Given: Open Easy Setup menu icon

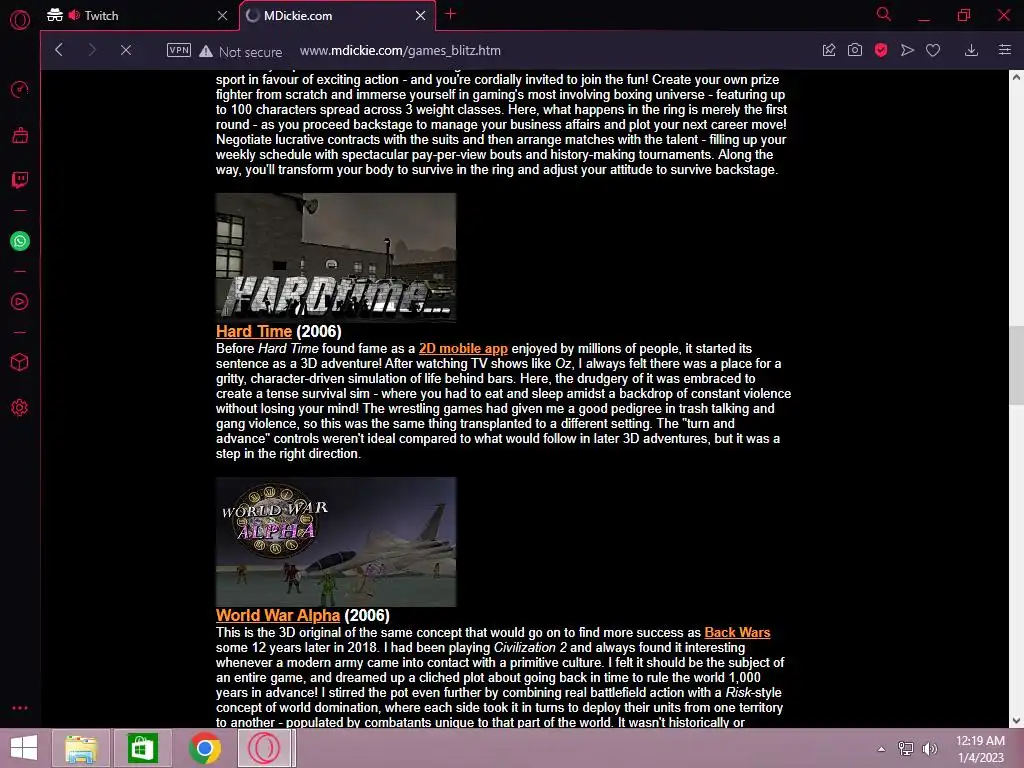Looking at the screenshot, I should 1005,50.
